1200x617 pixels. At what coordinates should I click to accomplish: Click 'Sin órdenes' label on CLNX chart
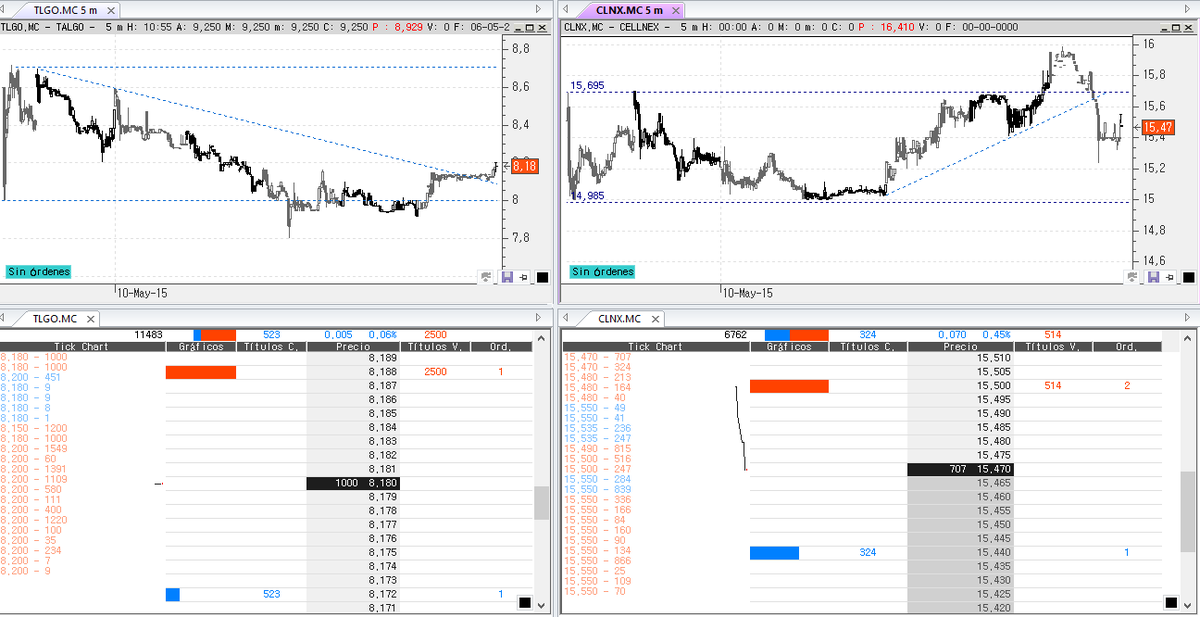pyautogui.click(x=602, y=272)
